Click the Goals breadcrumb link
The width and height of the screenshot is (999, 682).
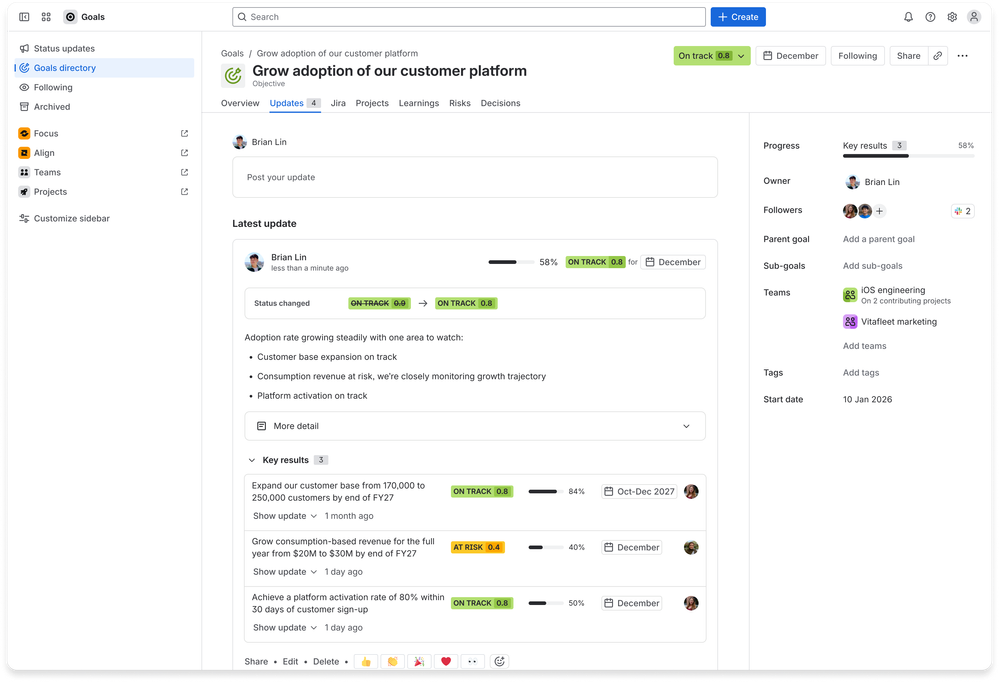[232, 54]
